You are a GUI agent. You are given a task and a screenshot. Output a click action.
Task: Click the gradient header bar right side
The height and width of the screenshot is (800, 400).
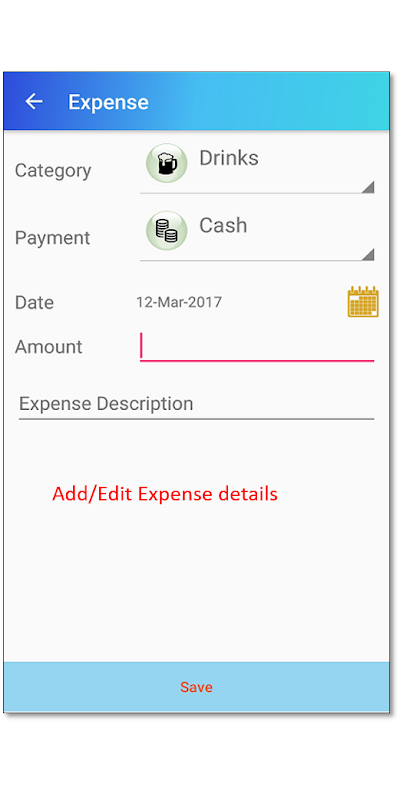(316, 101)
